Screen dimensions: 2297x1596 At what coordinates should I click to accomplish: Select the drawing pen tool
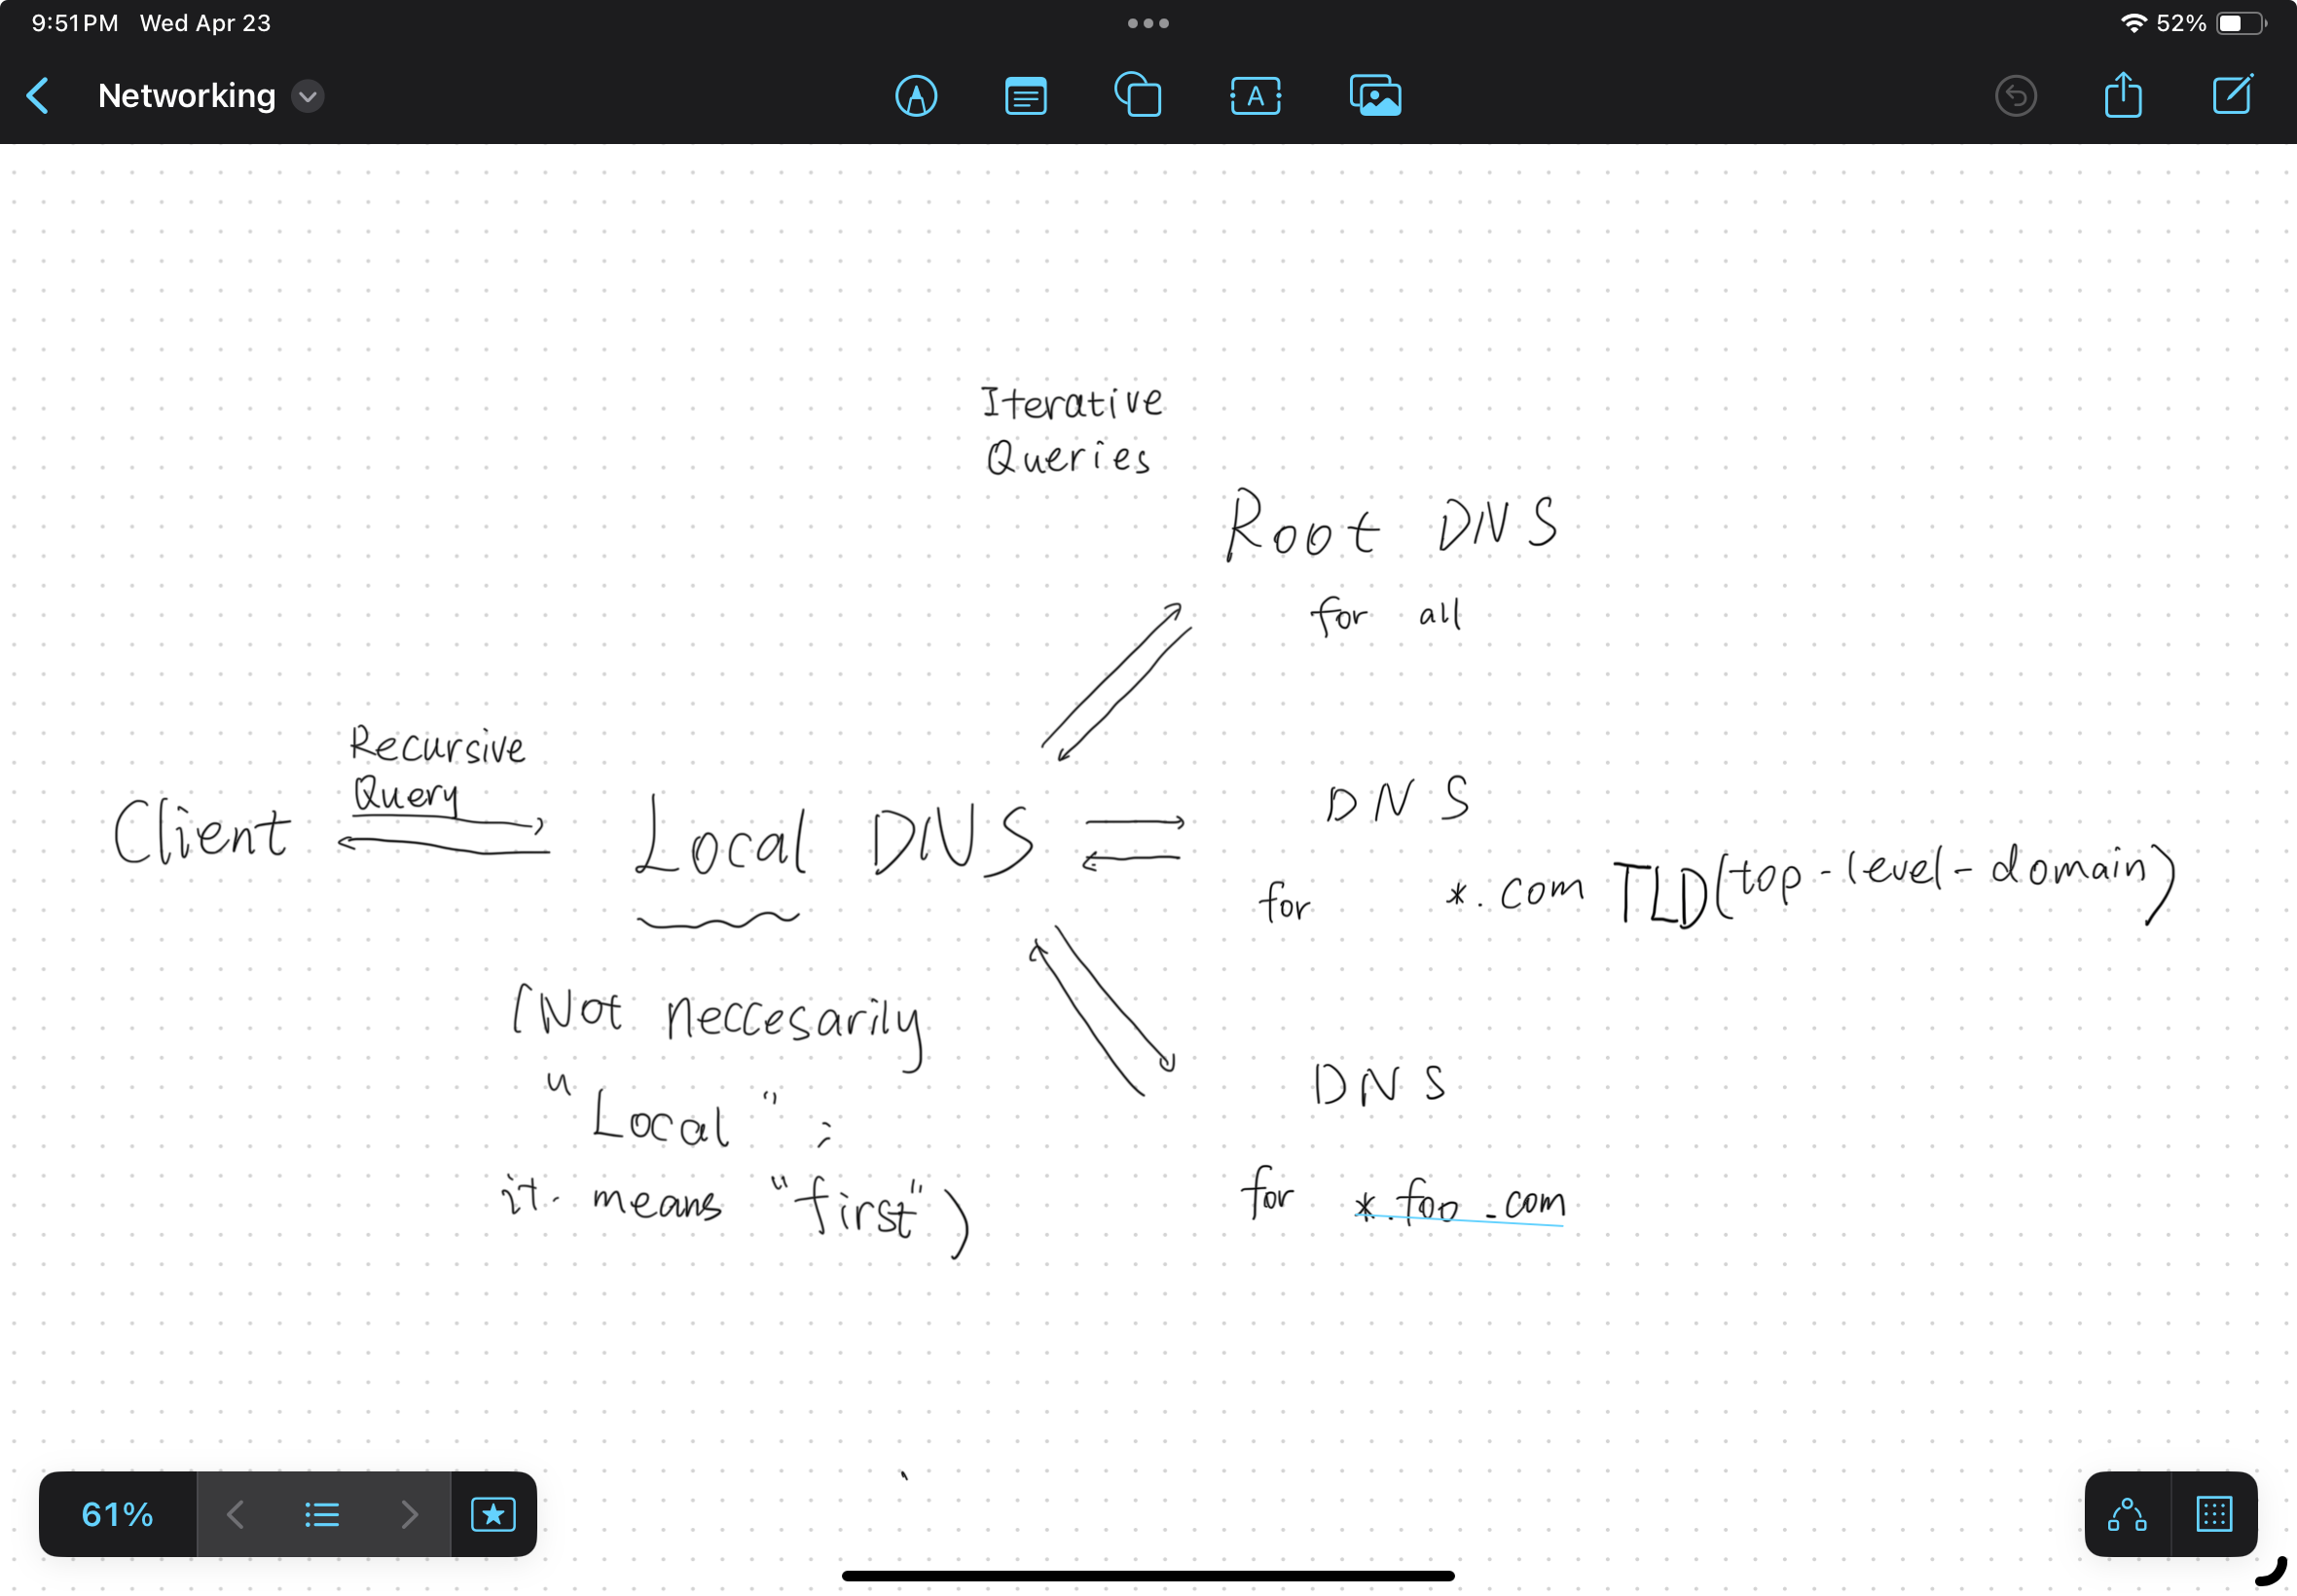pos(917,95)
